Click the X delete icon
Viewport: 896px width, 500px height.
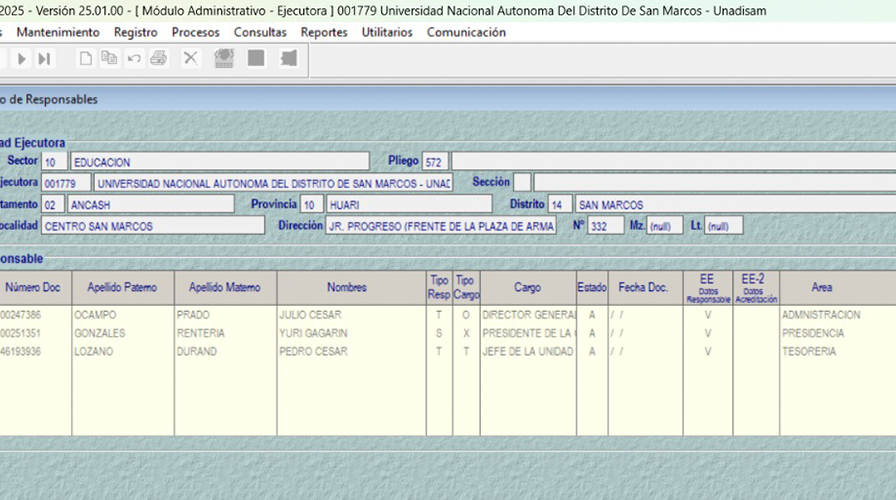click(190, 58)
